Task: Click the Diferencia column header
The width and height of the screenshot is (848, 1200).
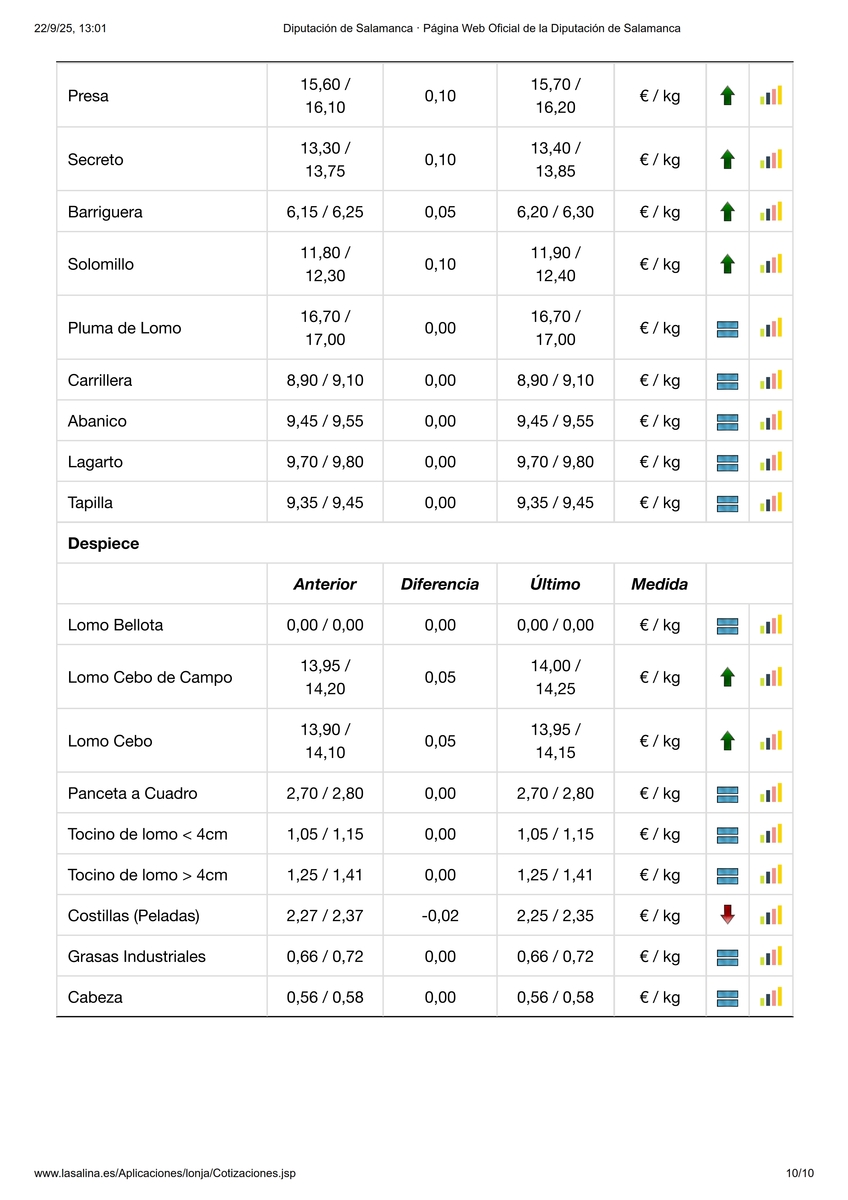Action: [440, 584]
